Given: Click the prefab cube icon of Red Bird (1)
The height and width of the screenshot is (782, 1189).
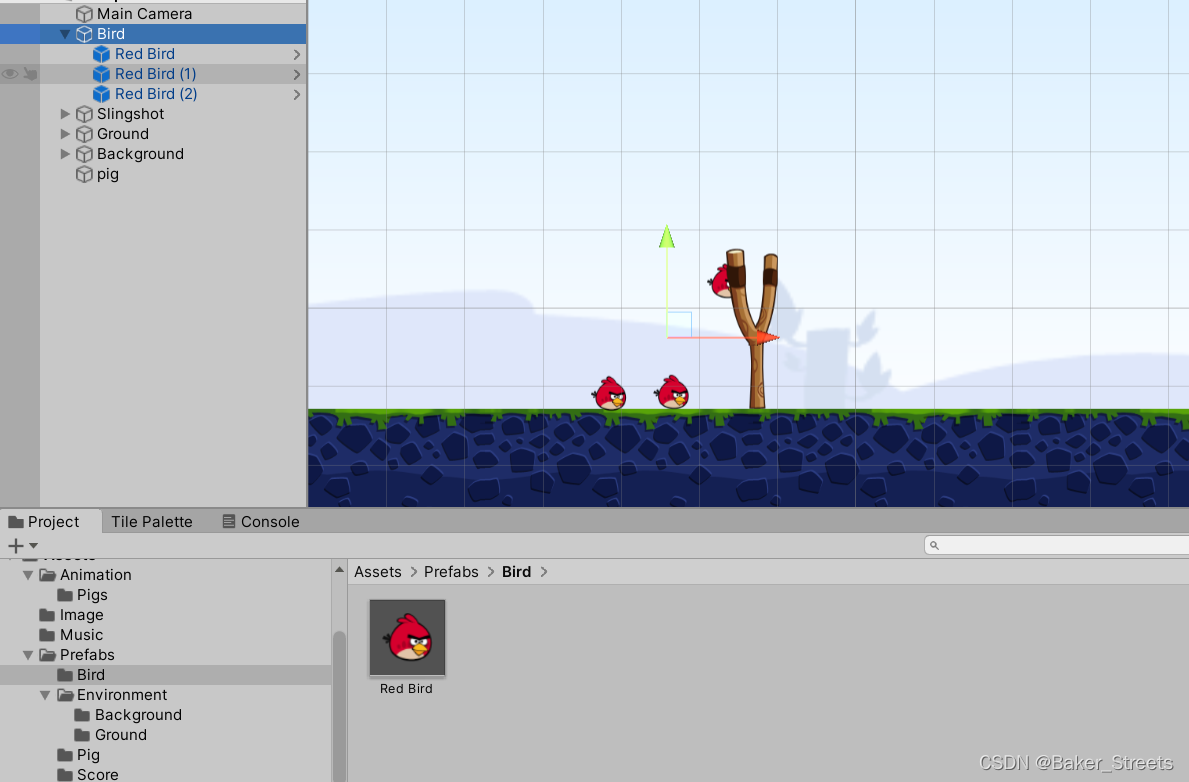Looking at the screenshot, I should coord(101,74).
